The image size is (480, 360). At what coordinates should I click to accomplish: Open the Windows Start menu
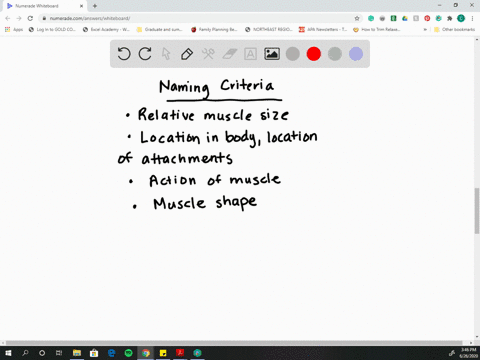point(8,353)
